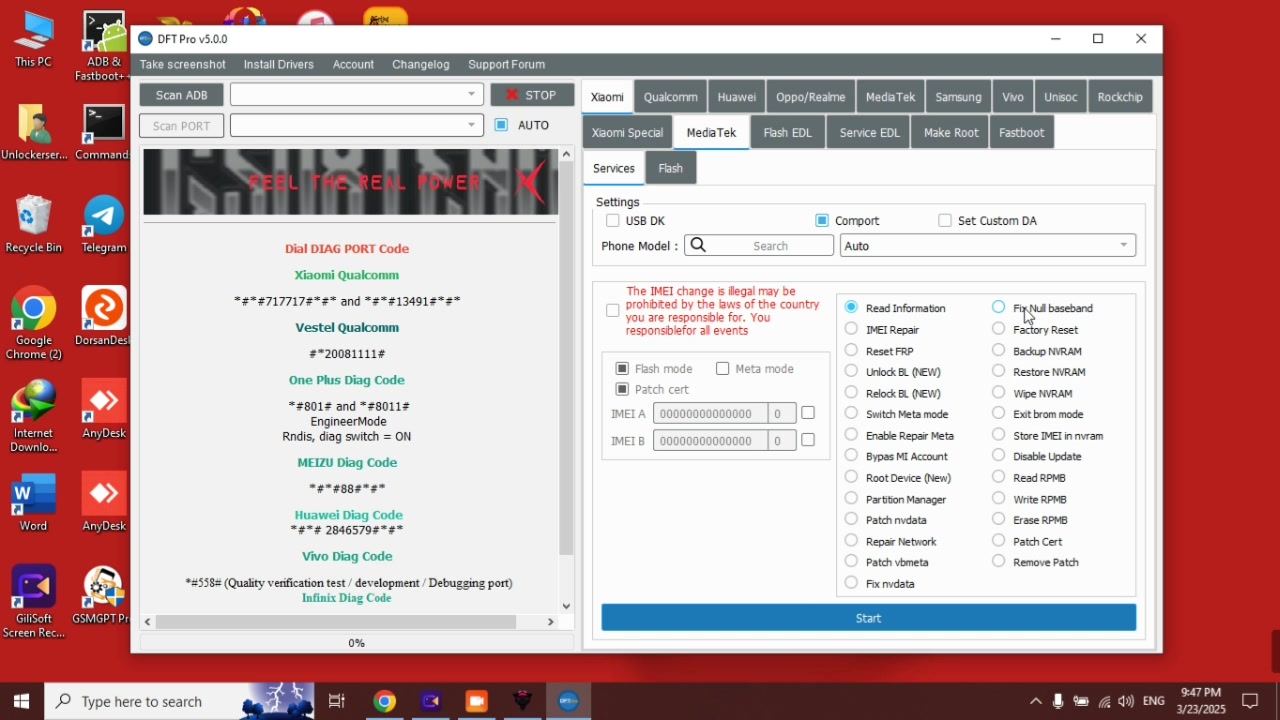Open Task View on the taskbar
The width and height of the screenshot is (1280, 720).
pyautogui.click(x=337, y=701)
